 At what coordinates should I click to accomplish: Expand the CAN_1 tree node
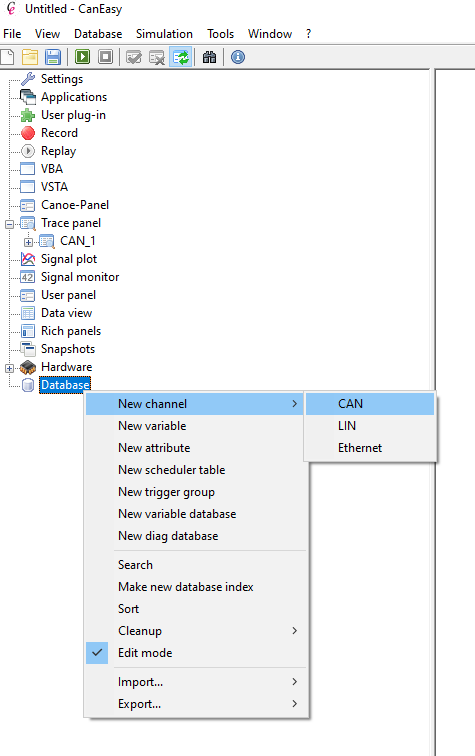click(28, 242)
